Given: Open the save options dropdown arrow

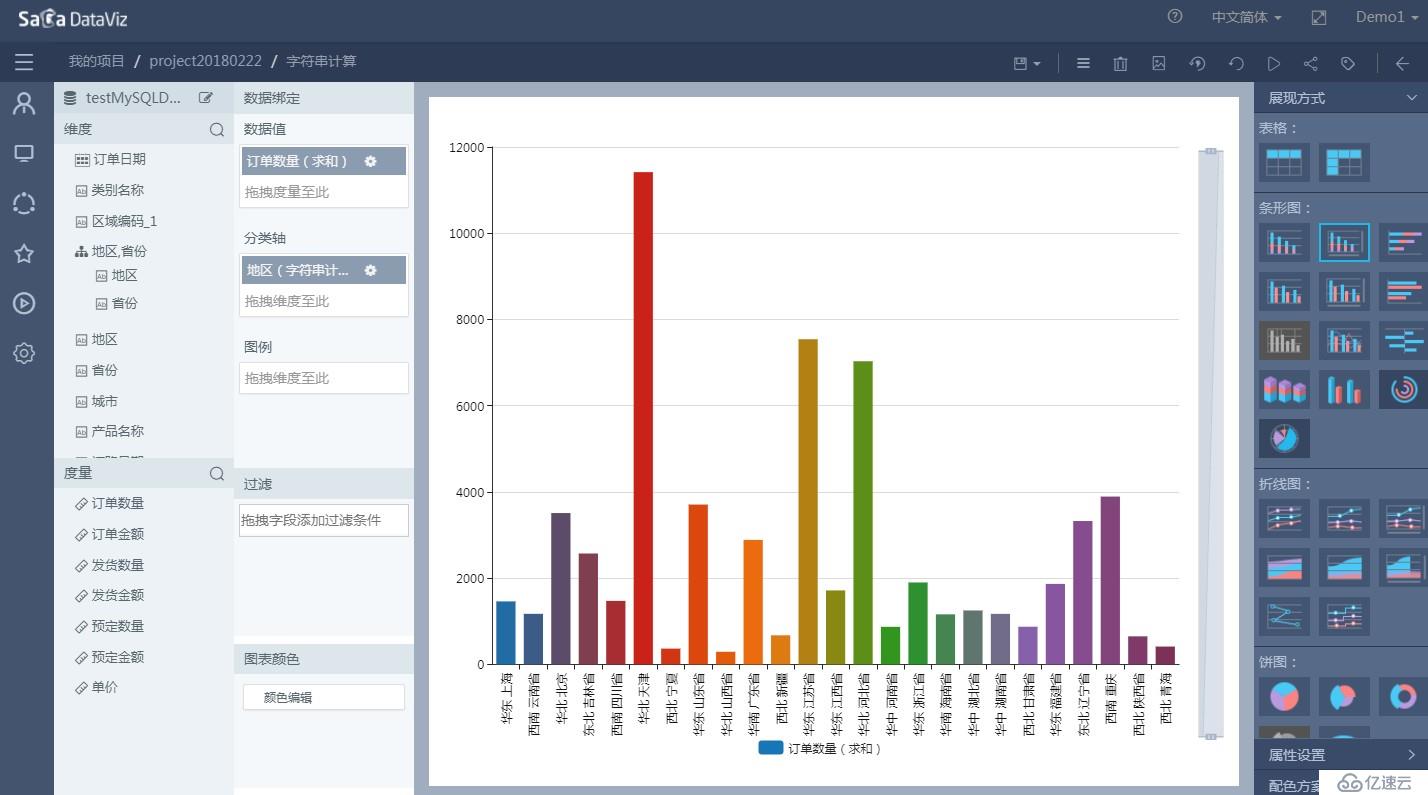Looking at the screenshot, I should [1037, 64].
